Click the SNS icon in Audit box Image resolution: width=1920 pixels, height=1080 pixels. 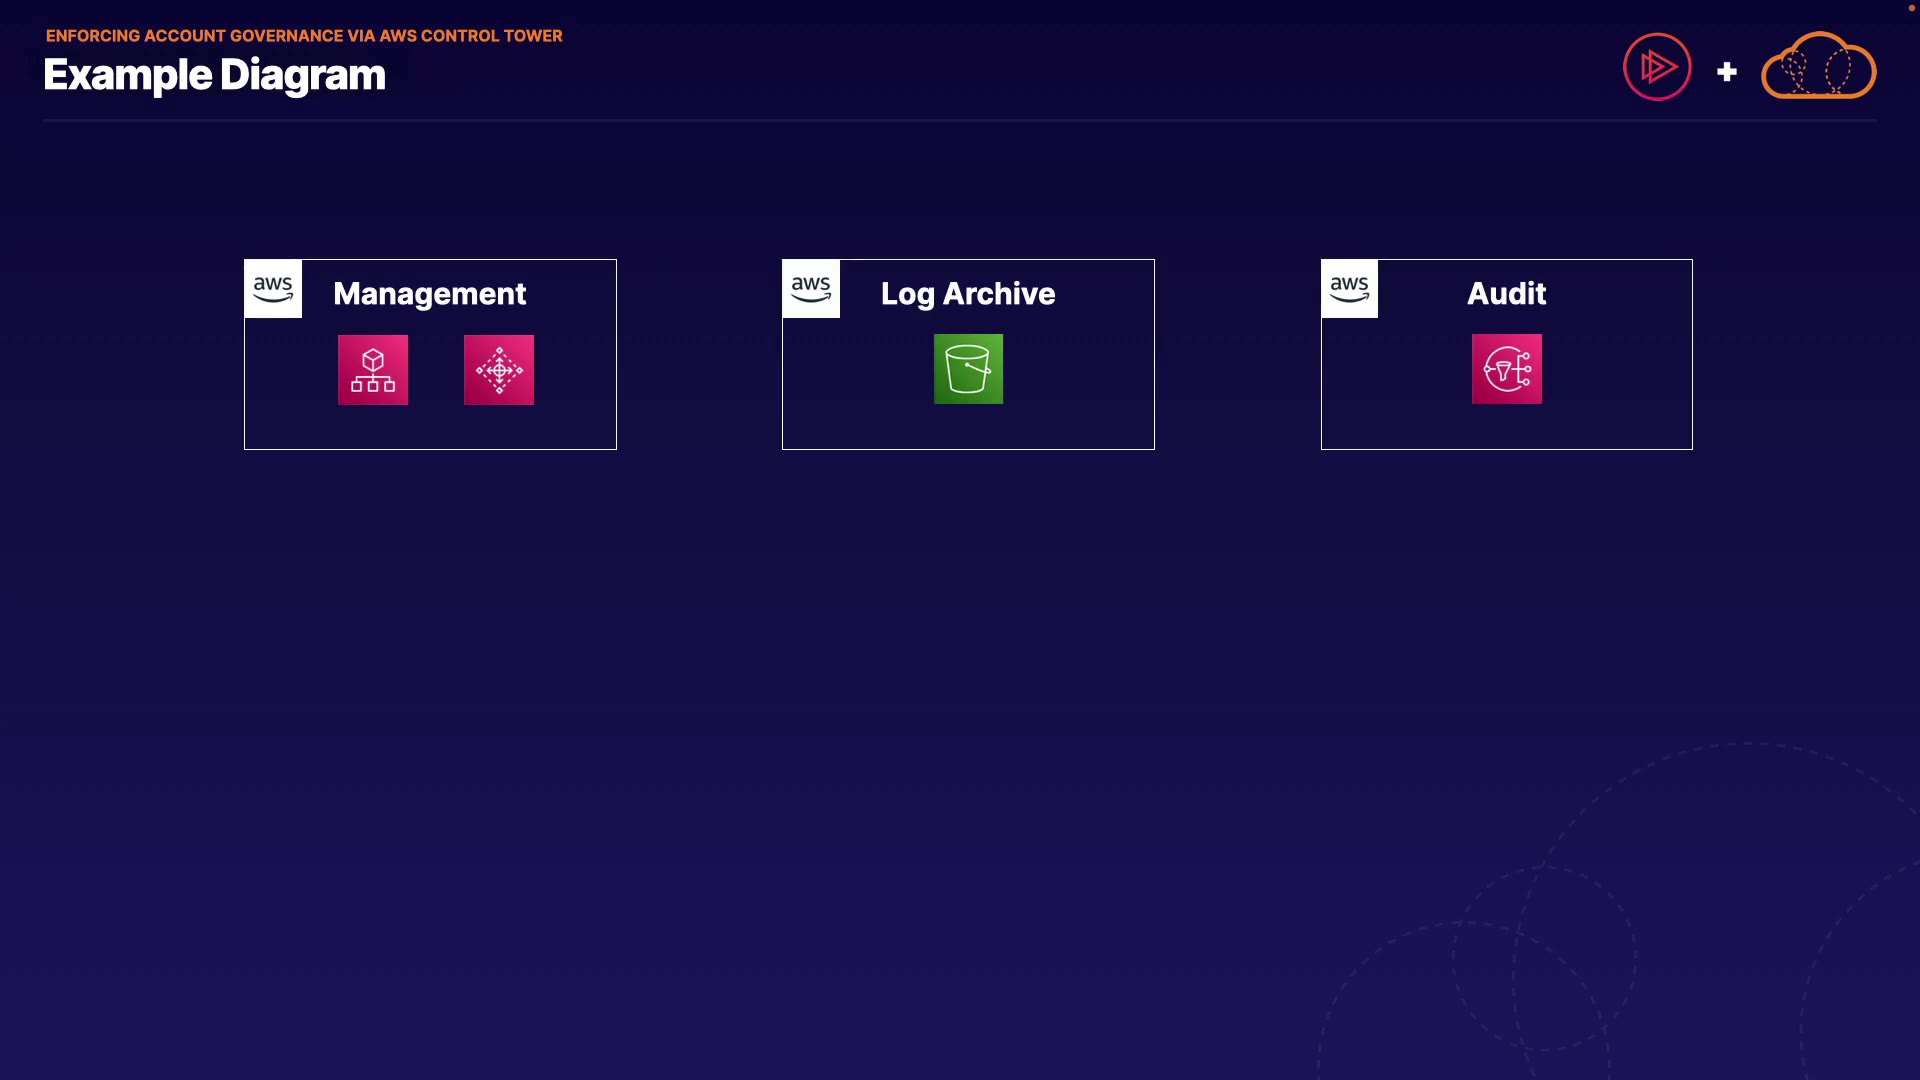(x=1506, y=369)
